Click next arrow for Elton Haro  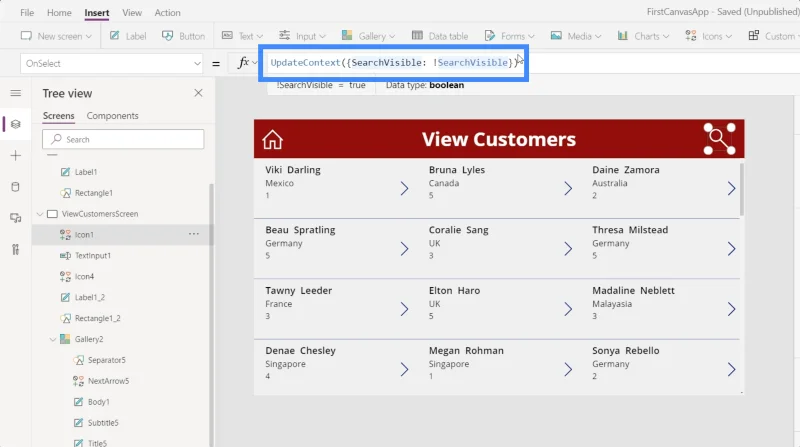[568, 309]
